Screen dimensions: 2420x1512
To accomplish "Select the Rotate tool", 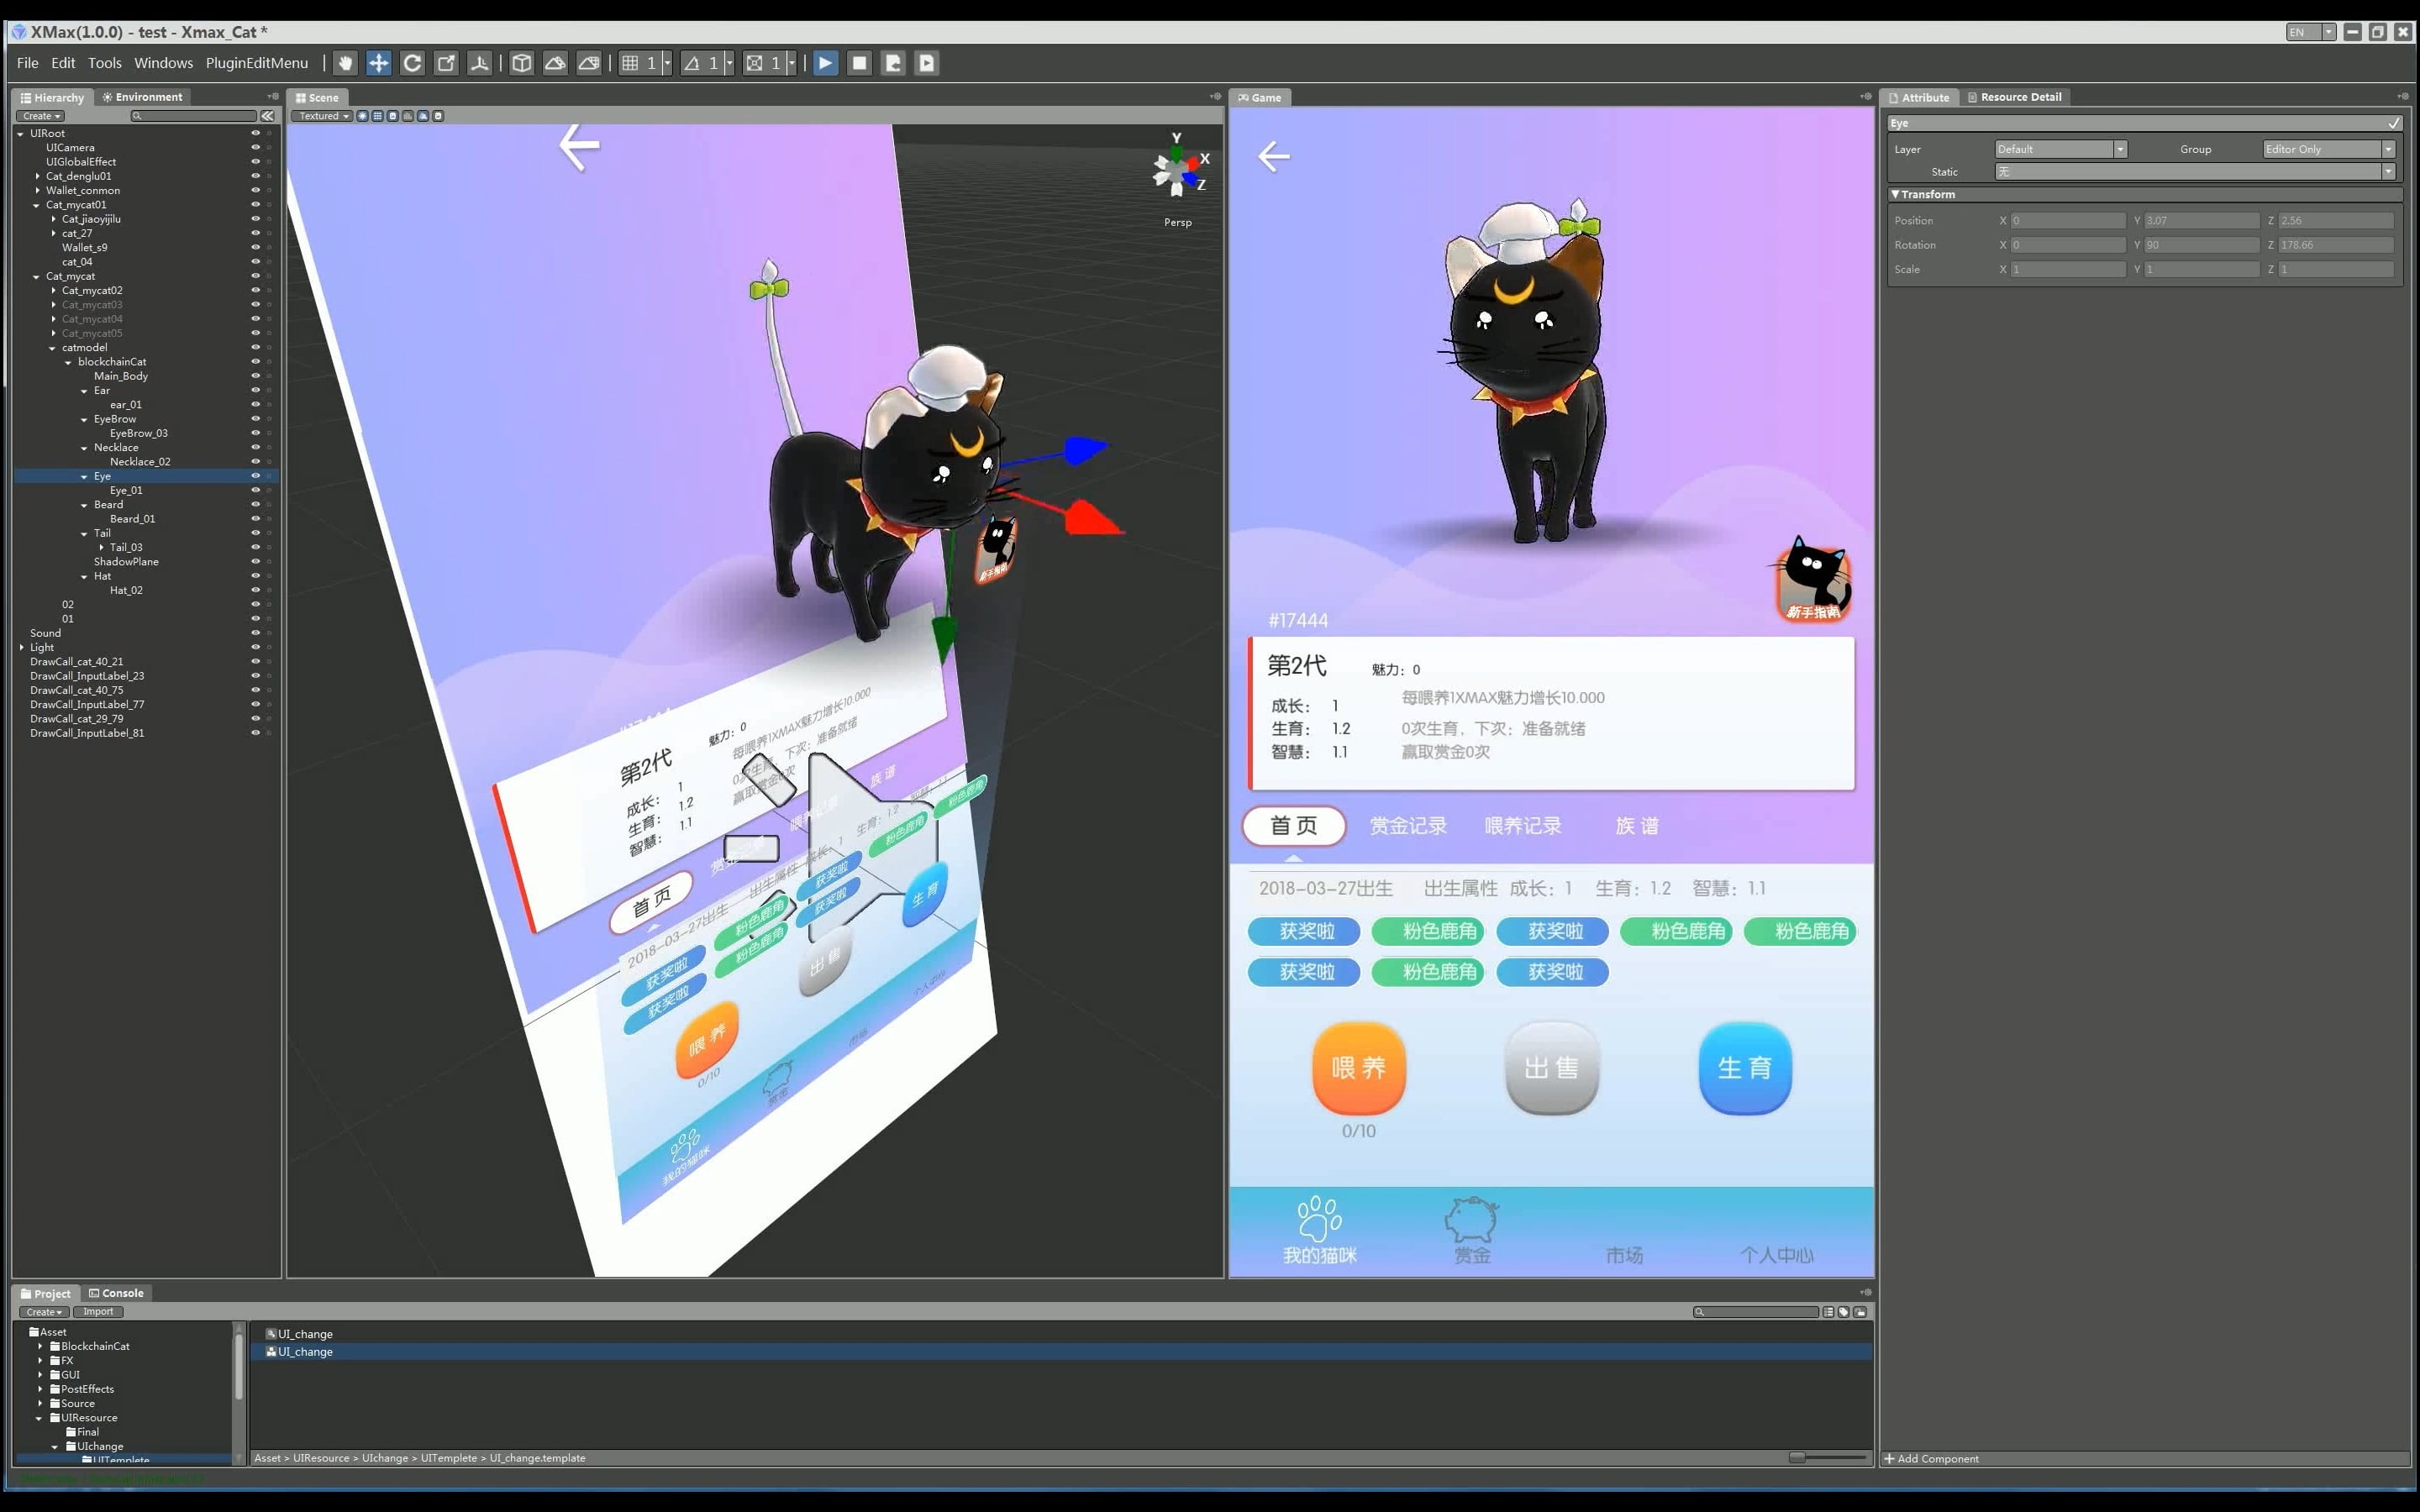I will [412, 63].
